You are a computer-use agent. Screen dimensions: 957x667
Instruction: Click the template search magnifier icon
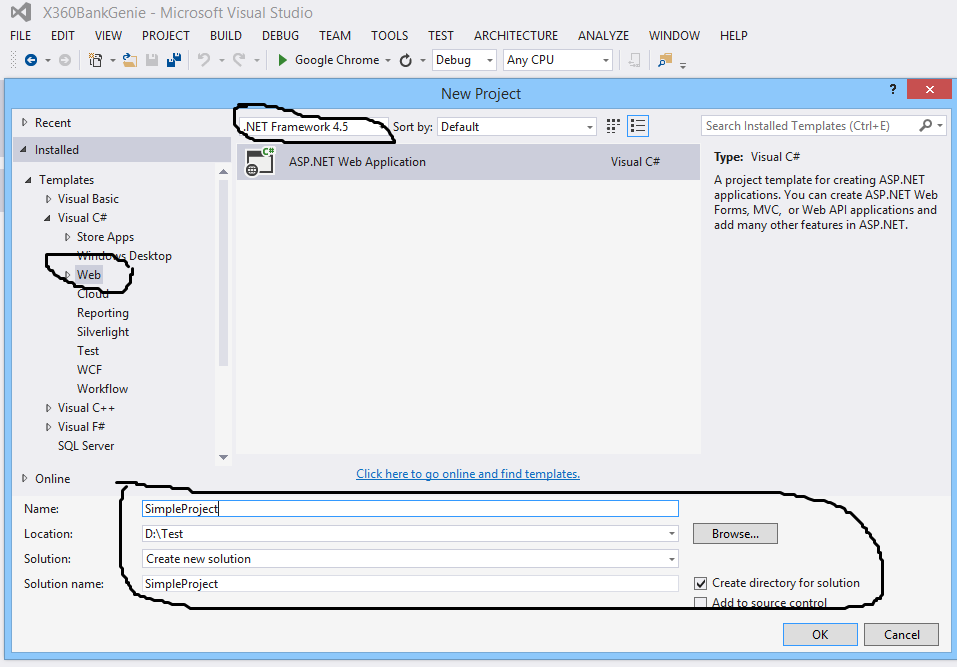point(928,125)
